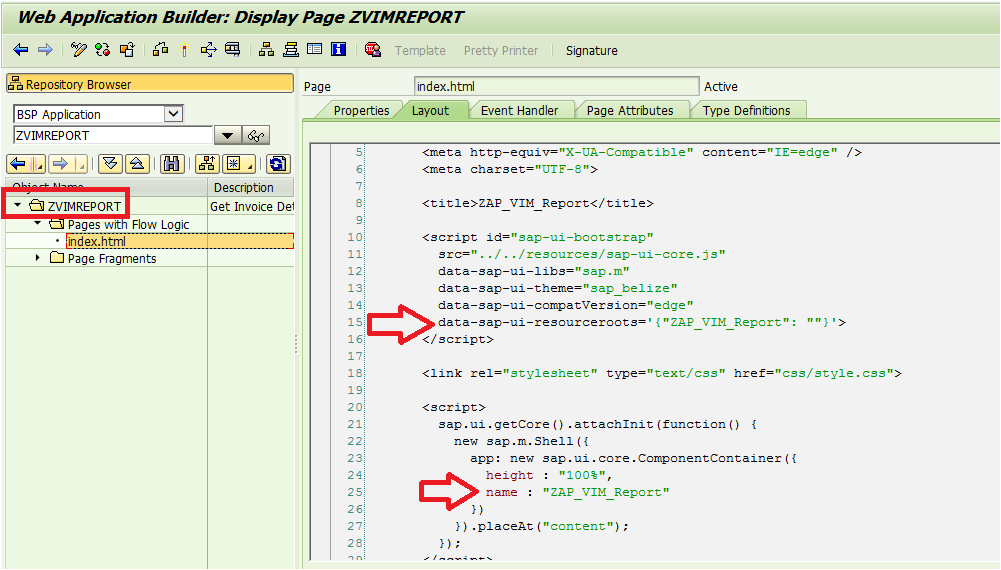
Task: Click the Other Object icon
Action: click(127, 50)
